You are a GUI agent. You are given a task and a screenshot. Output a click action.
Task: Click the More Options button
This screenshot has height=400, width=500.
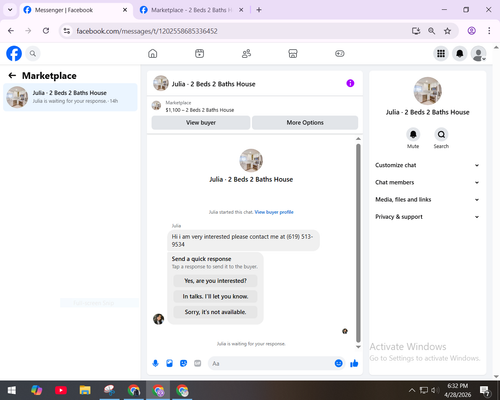click(305, 123)
